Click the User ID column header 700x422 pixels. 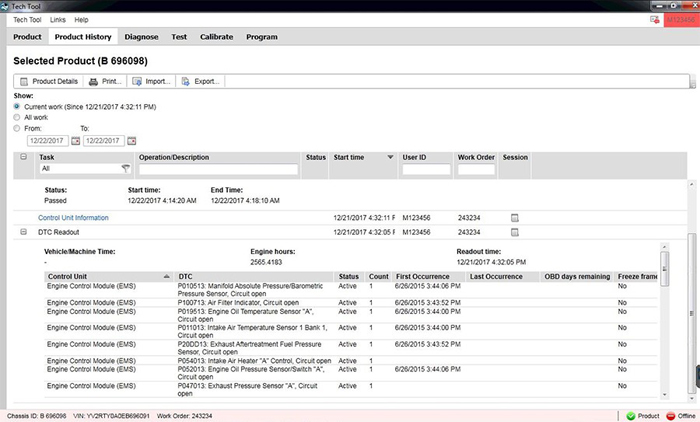[x=414, y=157]
